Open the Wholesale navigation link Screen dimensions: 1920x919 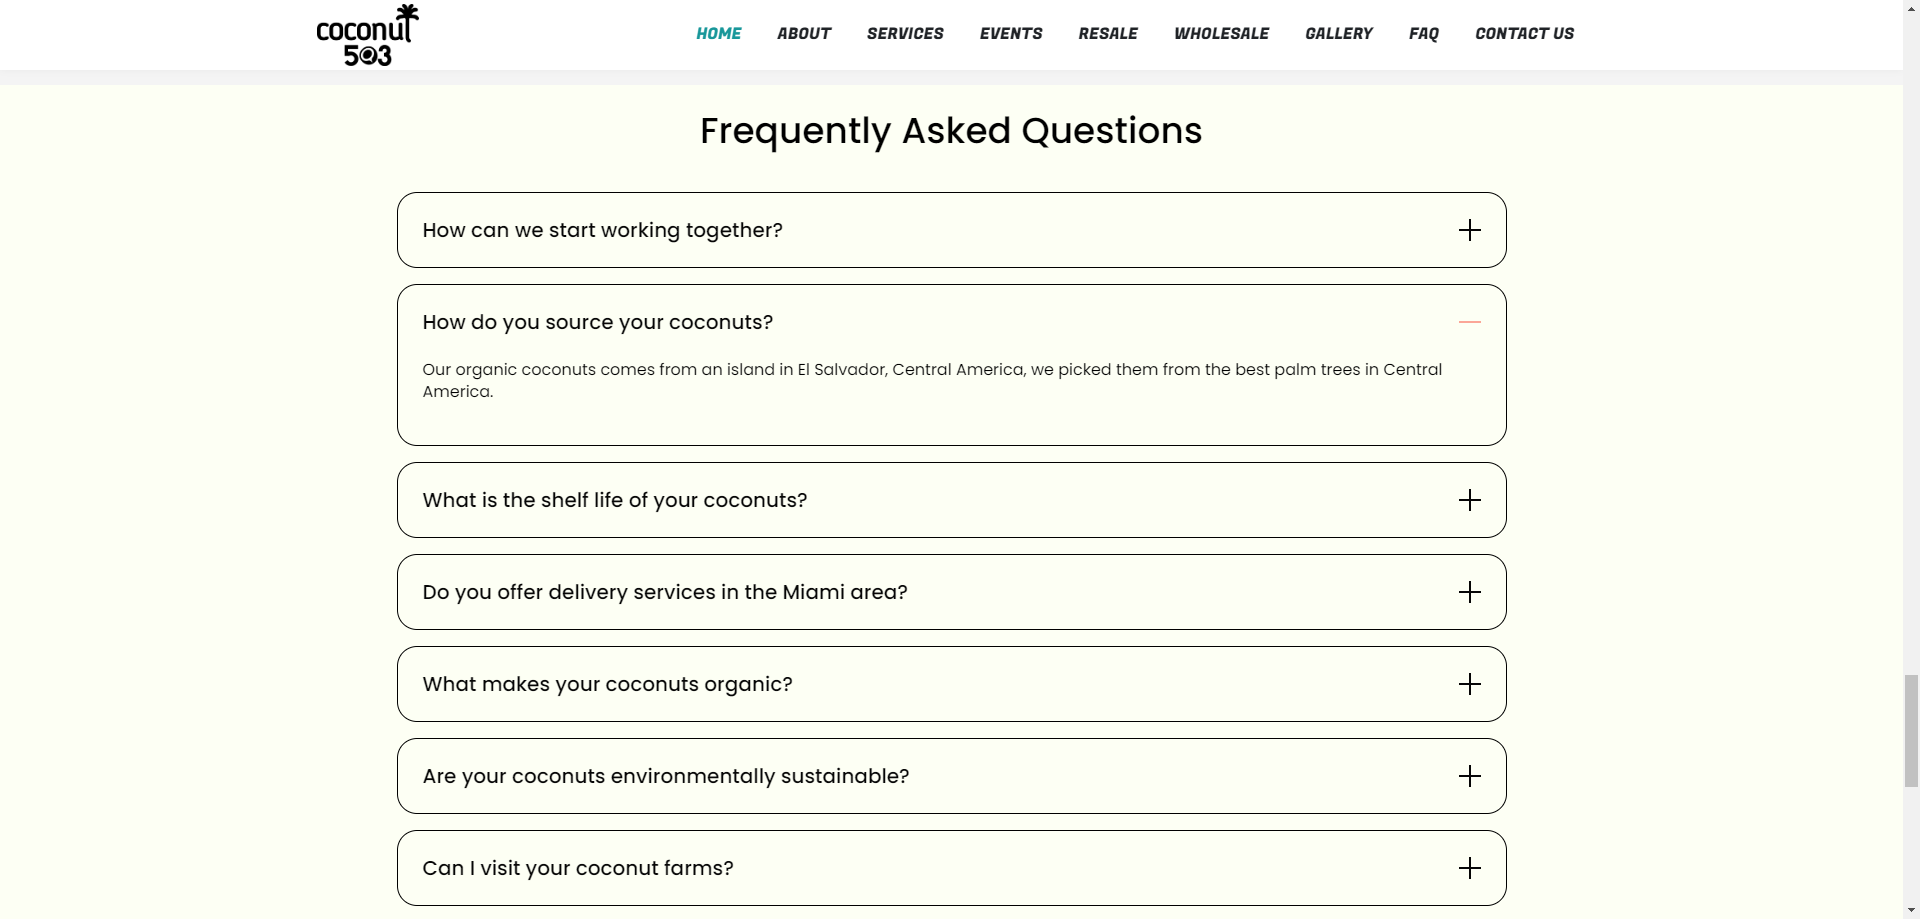click(1221, 34)
